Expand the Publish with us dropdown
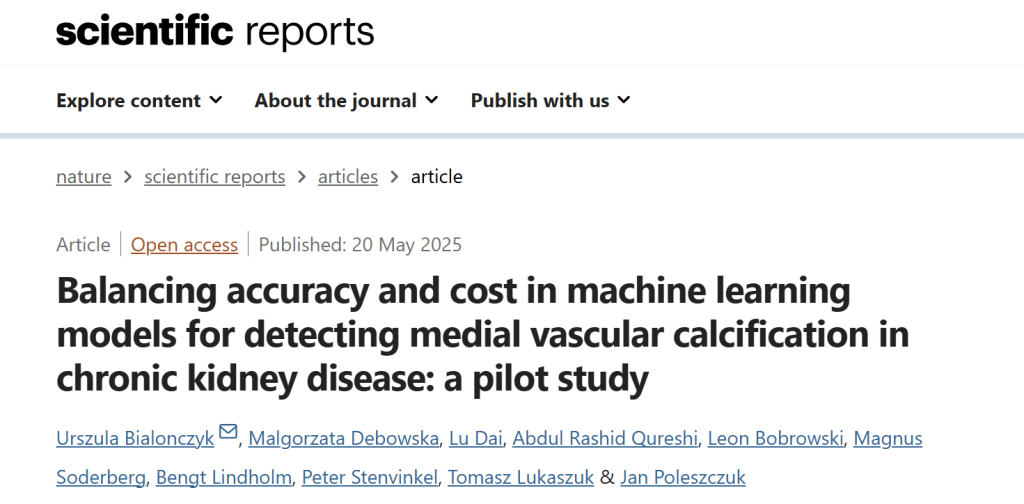The width and height of the screenshot is (1024, 504). [551, 101]
